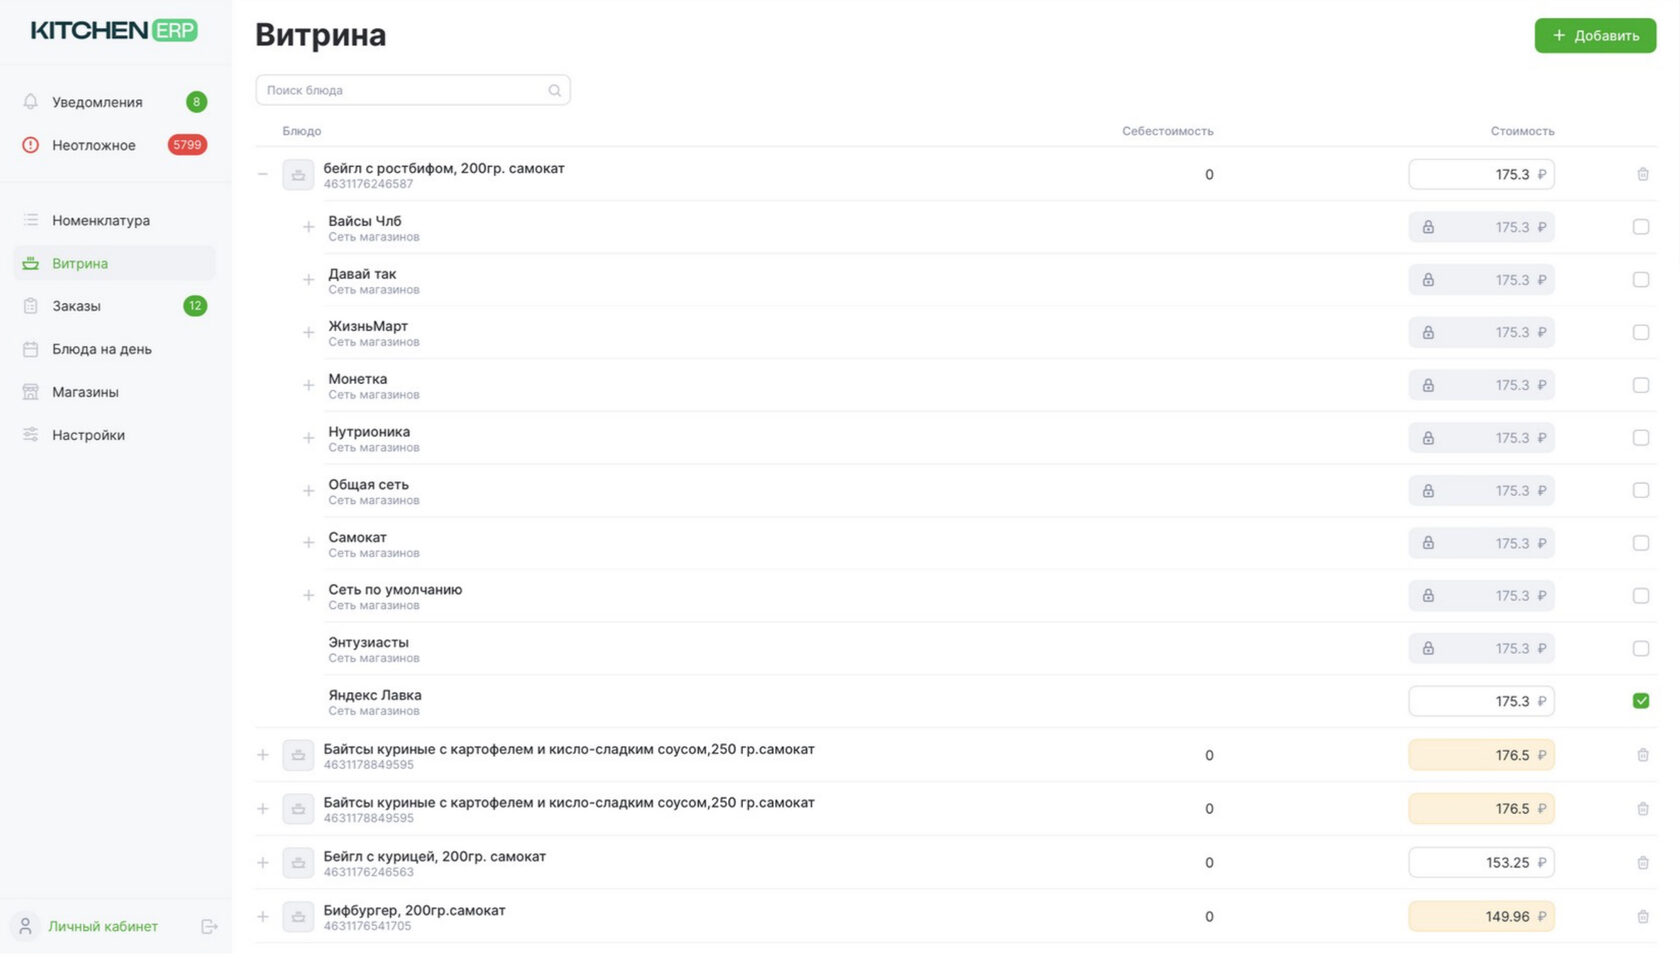
Task: Delete the first Байтсы куриные row via trash
Action: [1642, 755]
